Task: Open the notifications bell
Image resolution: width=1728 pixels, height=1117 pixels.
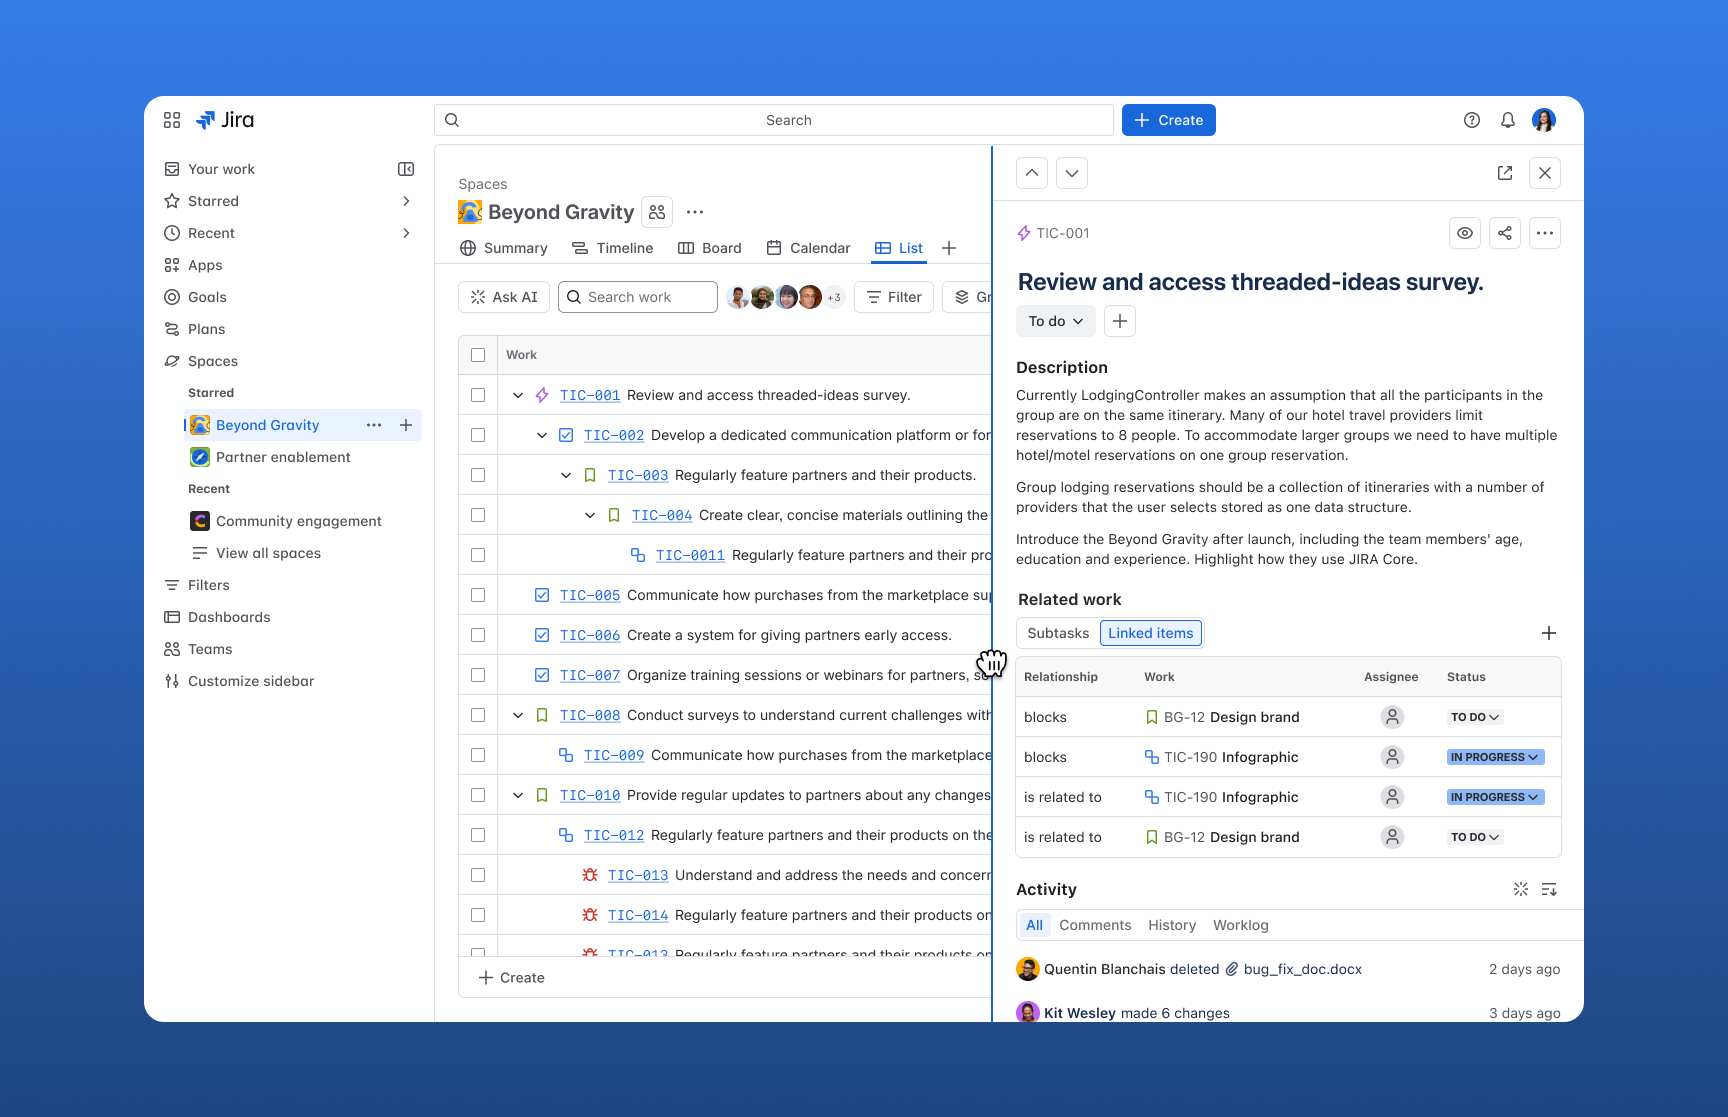Action: click(x=1508, y=120)
